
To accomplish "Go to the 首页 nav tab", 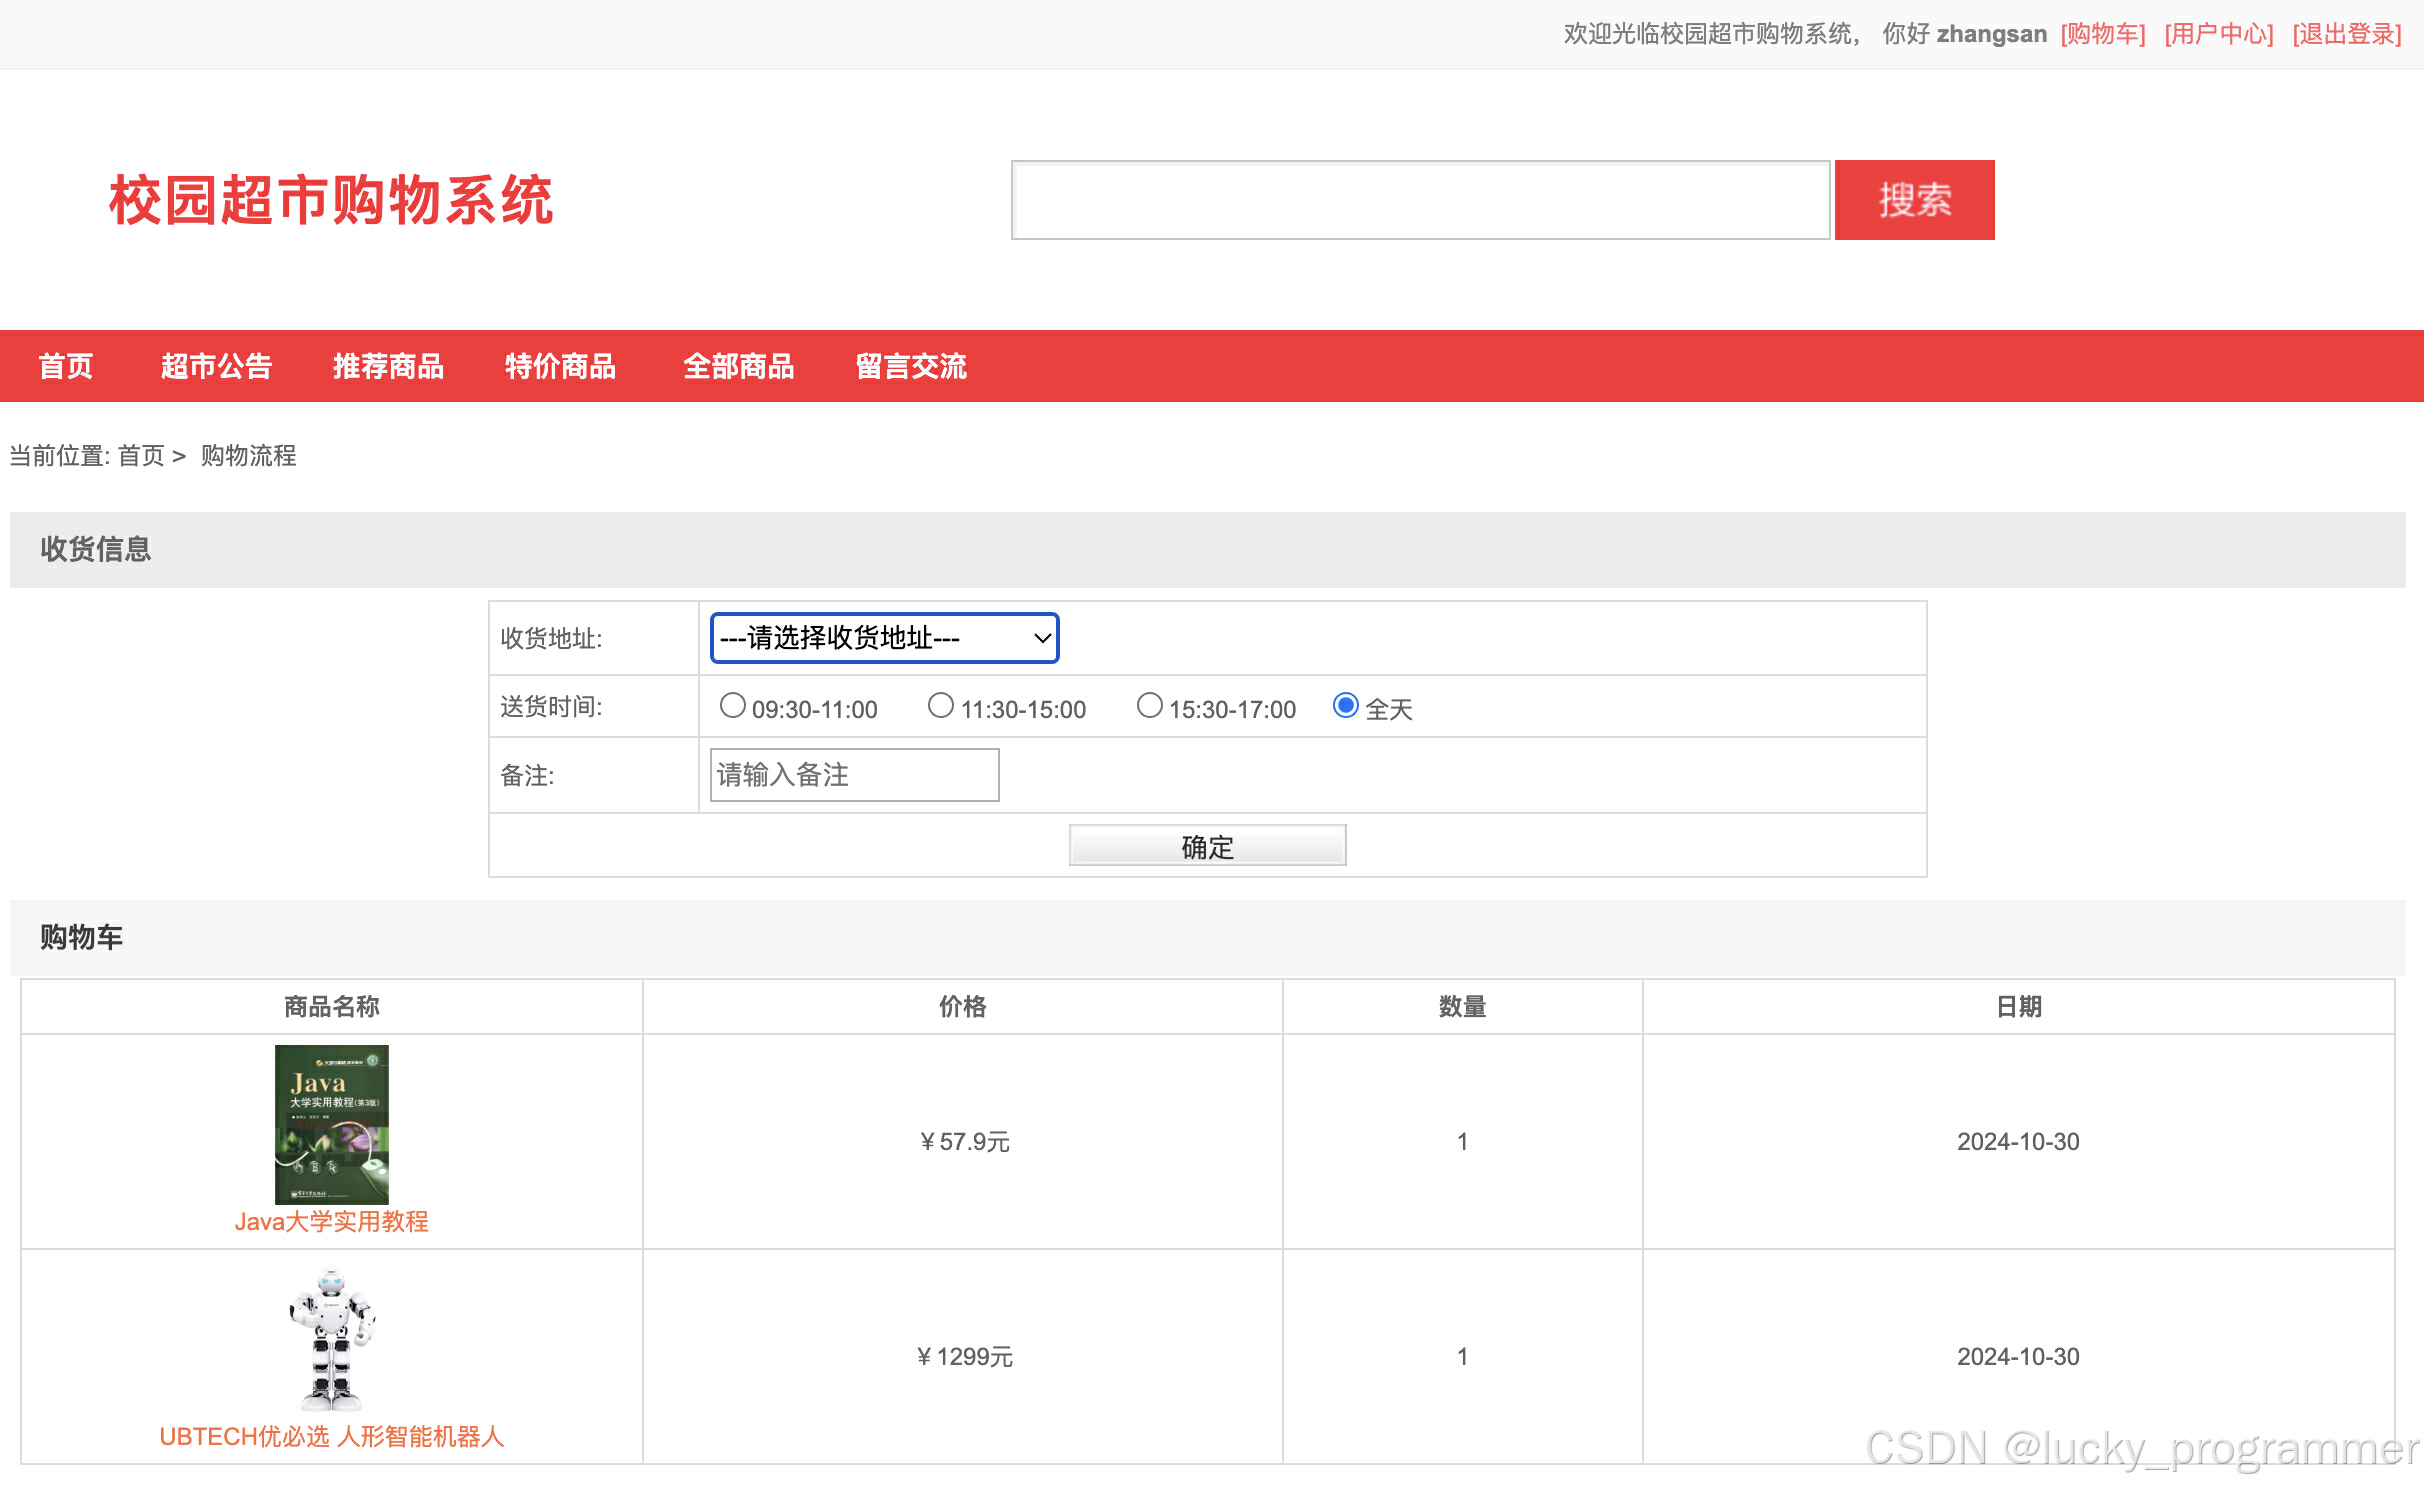I will 66,367.
